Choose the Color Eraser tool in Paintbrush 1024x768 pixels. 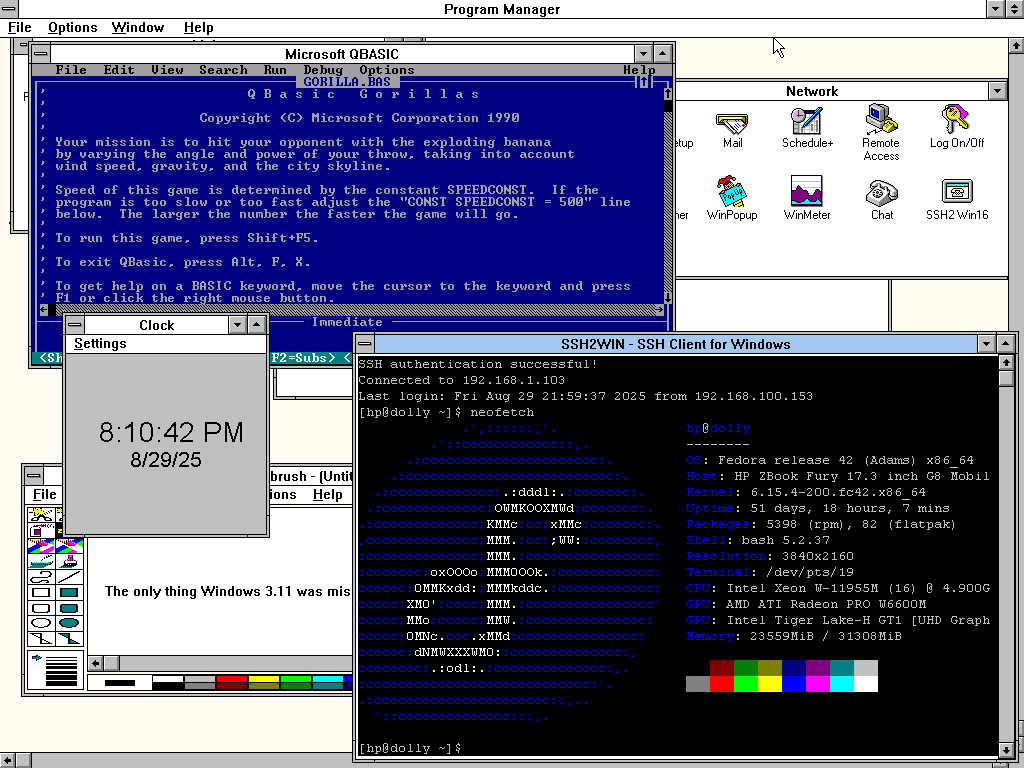pos(41,545)
